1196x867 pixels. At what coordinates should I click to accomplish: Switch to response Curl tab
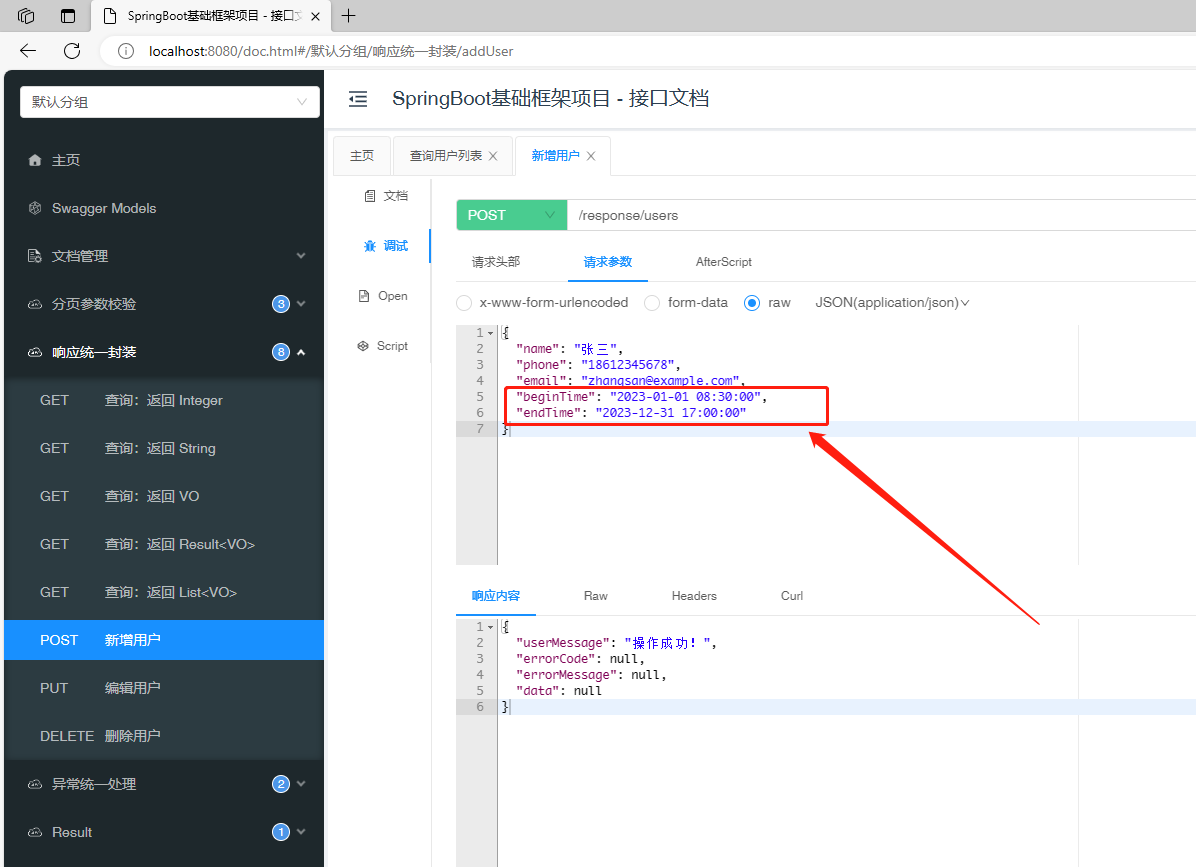coord(792,596)
